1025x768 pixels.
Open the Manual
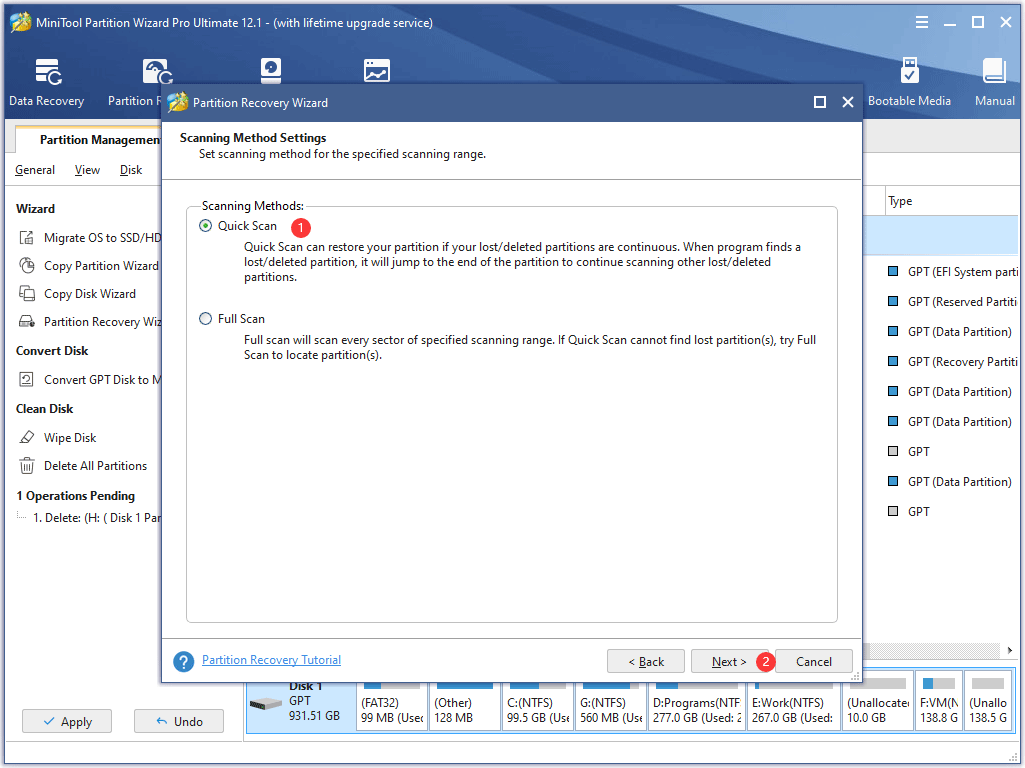point(994,82)
